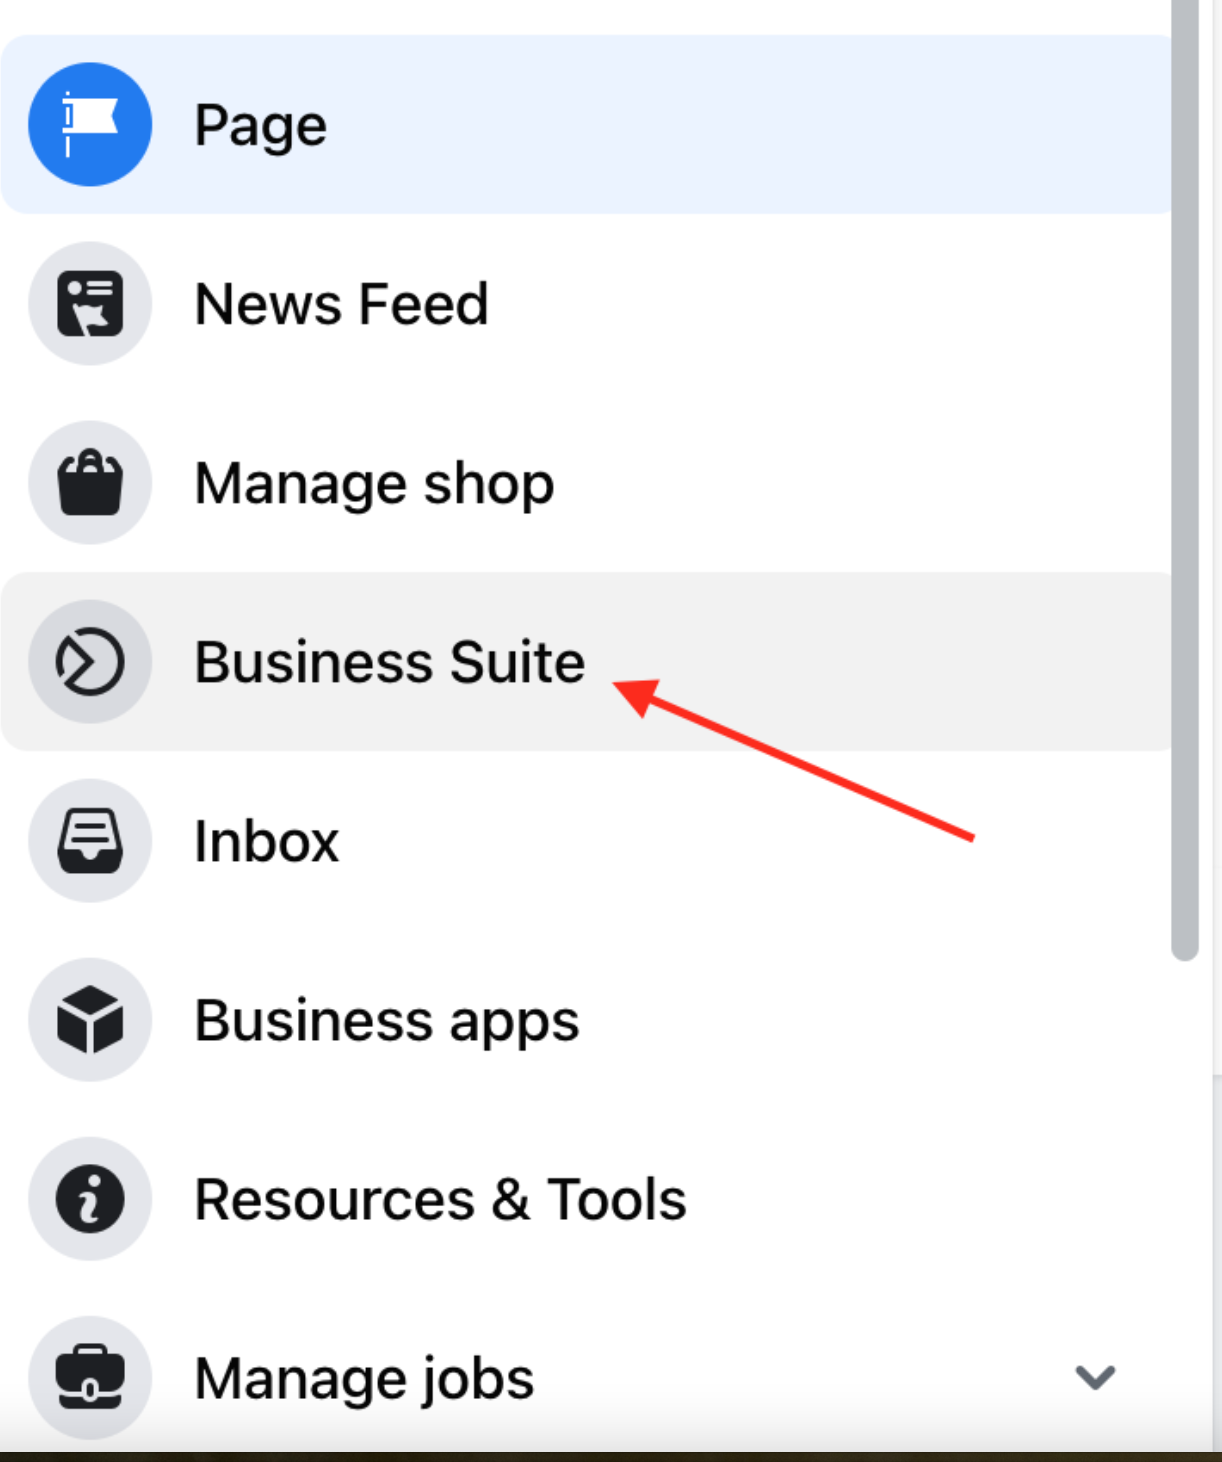Open the Inbox
Image resolution: width=1222 pixels, height=1462 pixels.
265,840
